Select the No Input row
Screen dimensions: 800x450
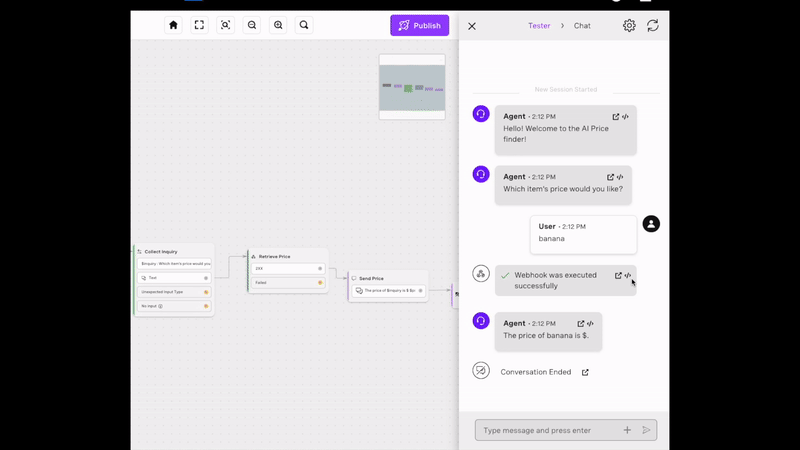point(174,306)
